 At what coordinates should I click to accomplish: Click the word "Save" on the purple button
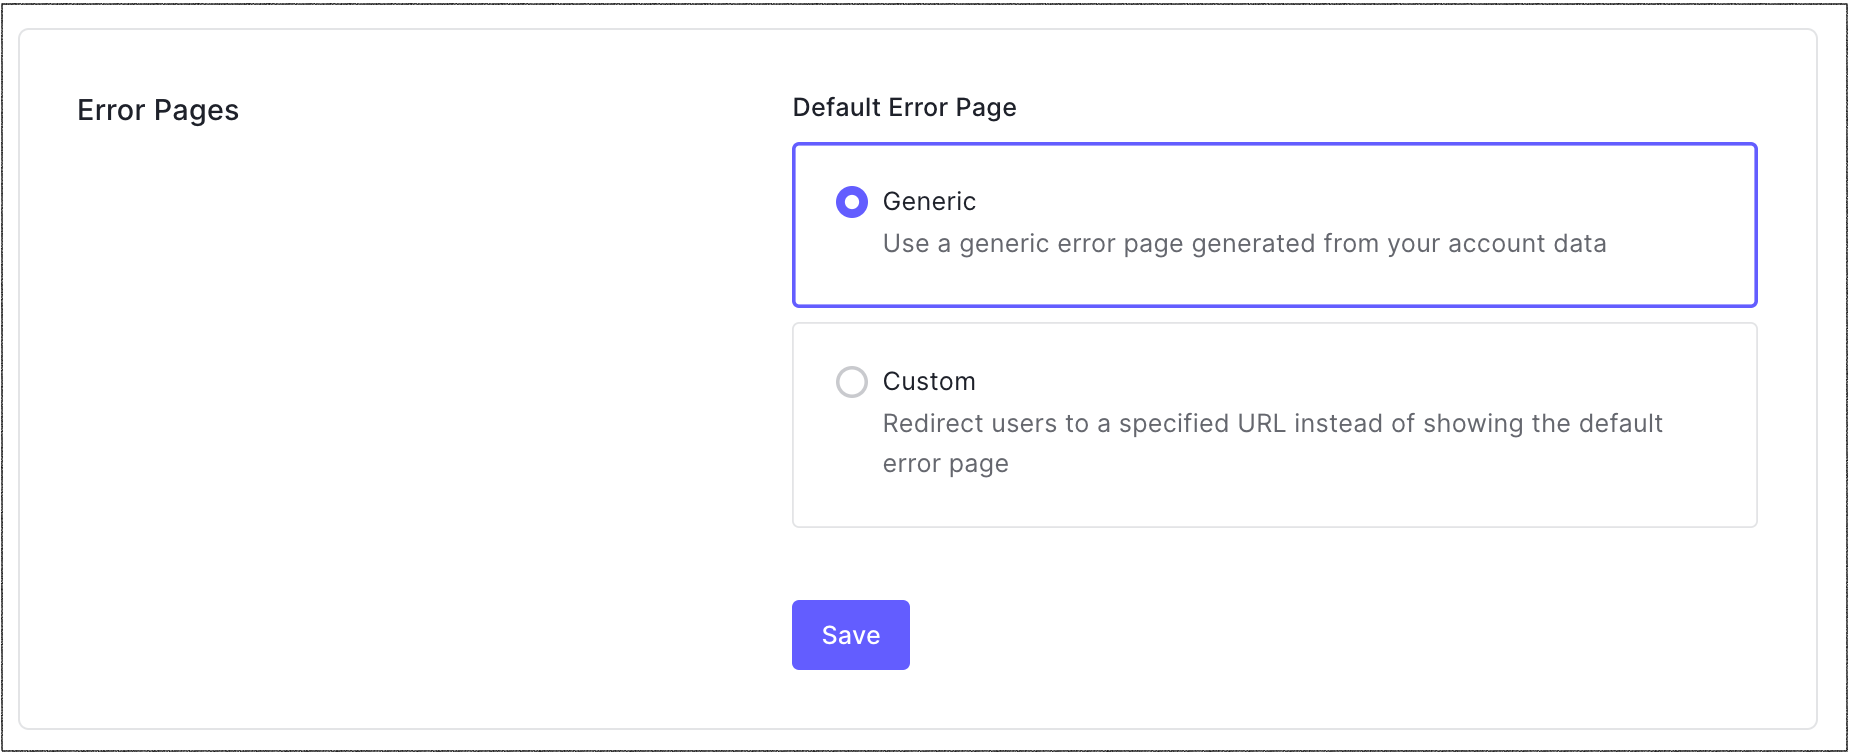(x=850, y=636)
